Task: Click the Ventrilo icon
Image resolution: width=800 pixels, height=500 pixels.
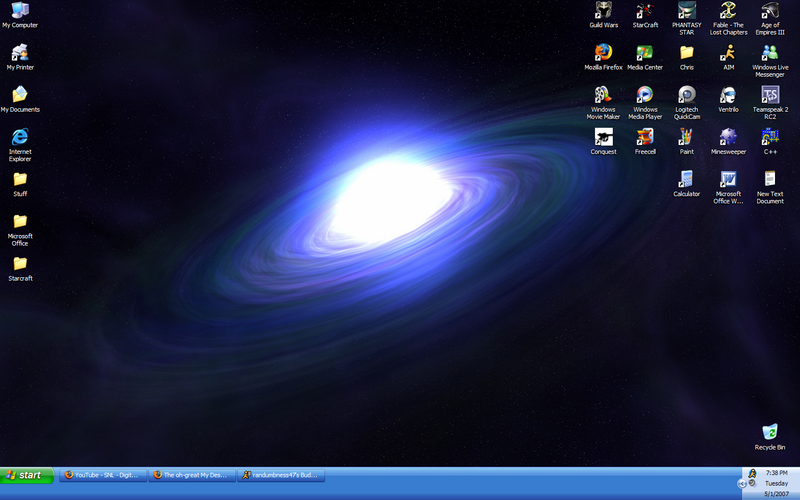Action: tap(729, 99)
